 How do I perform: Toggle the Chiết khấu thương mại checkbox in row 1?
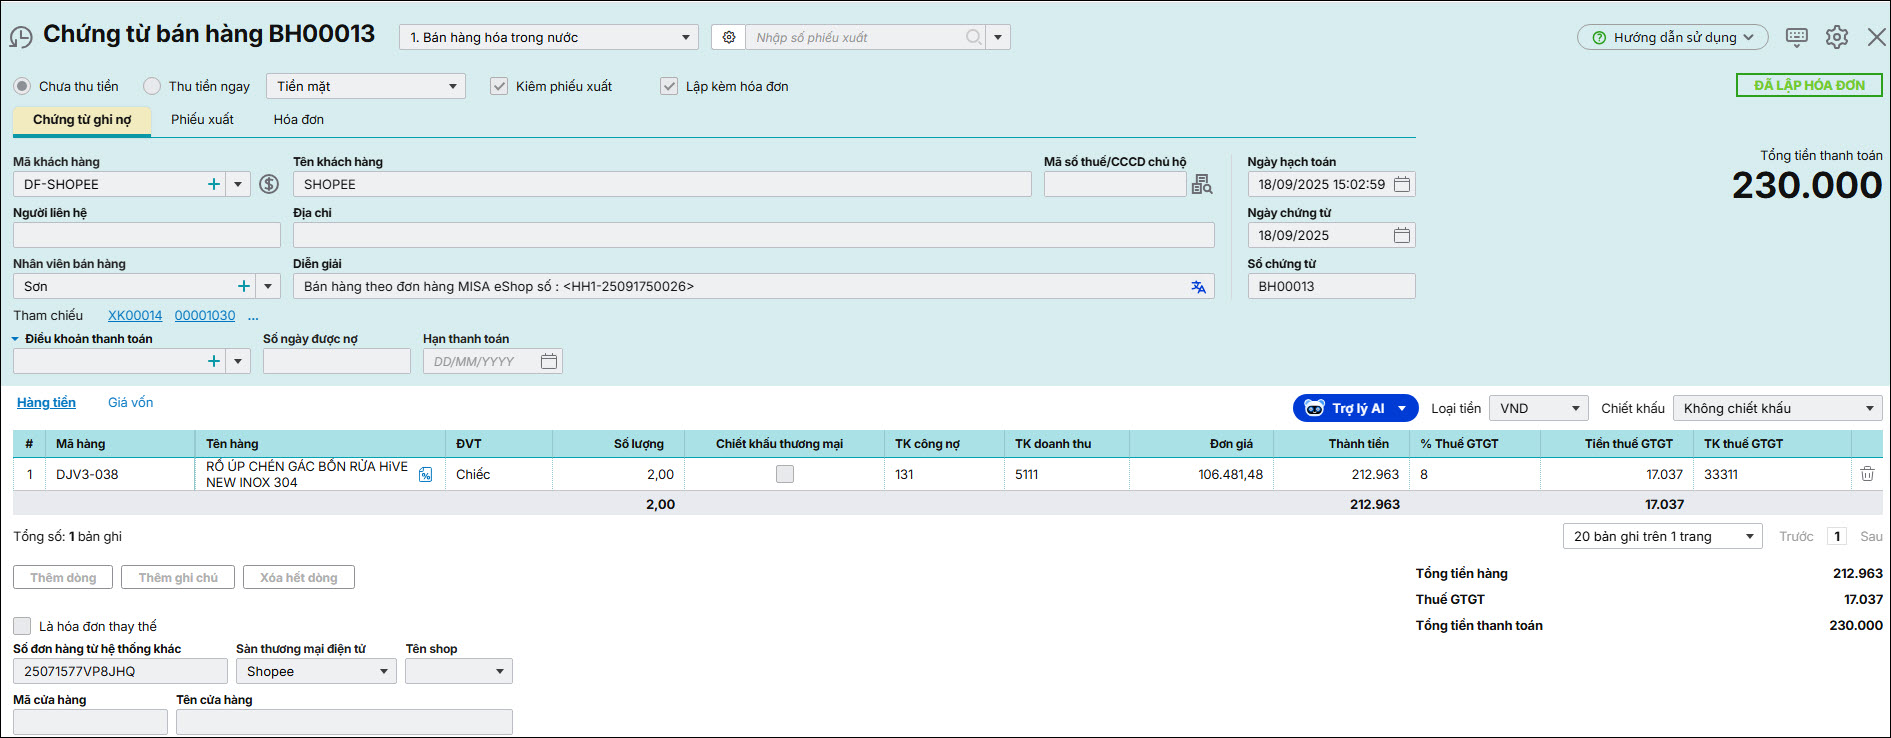[785, 474]
